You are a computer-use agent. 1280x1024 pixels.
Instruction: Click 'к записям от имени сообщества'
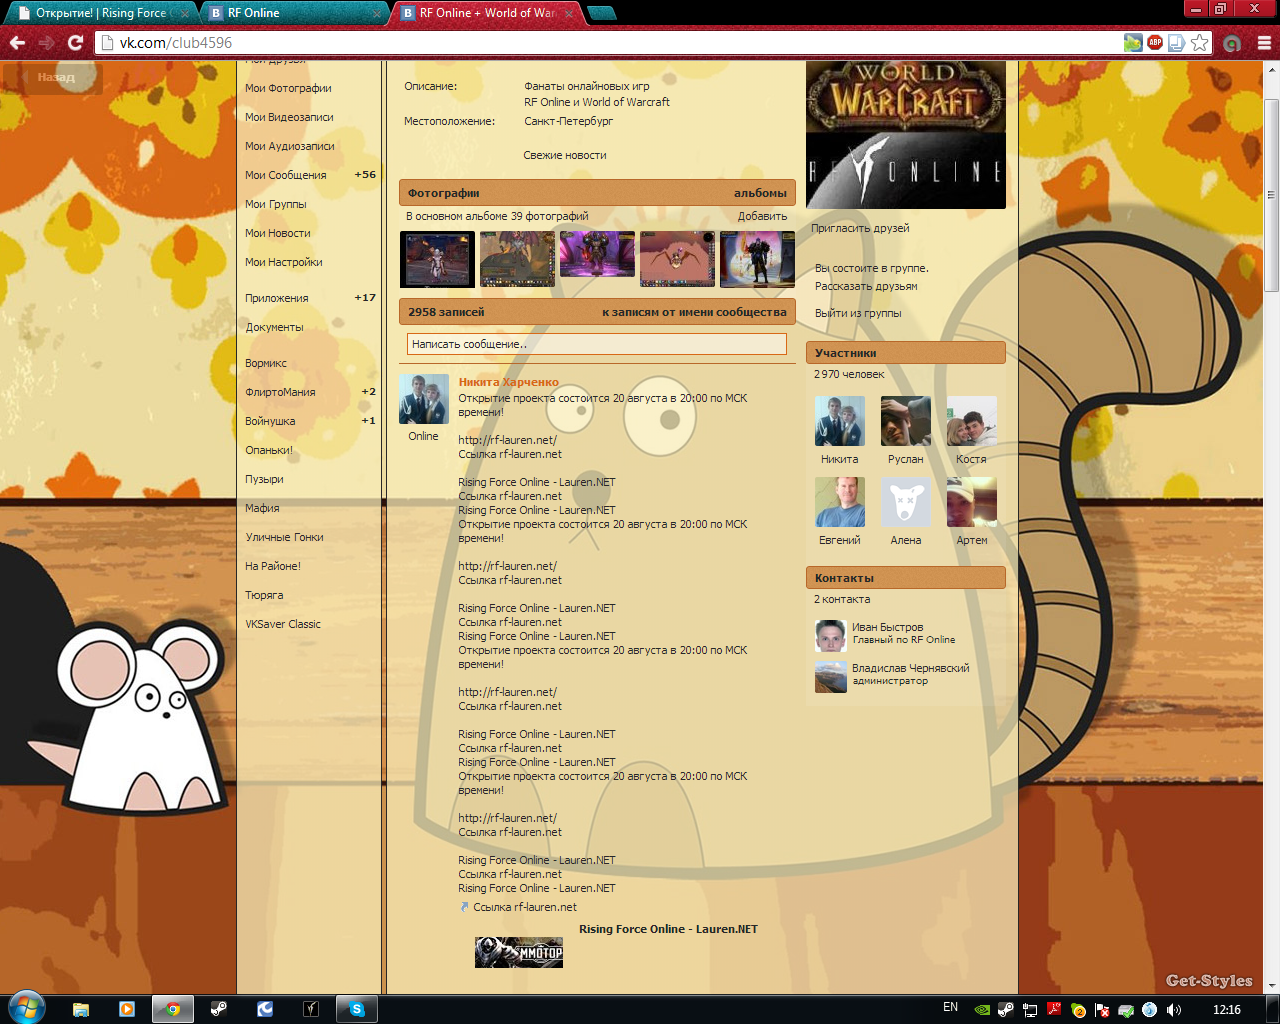tap(694, 312)
